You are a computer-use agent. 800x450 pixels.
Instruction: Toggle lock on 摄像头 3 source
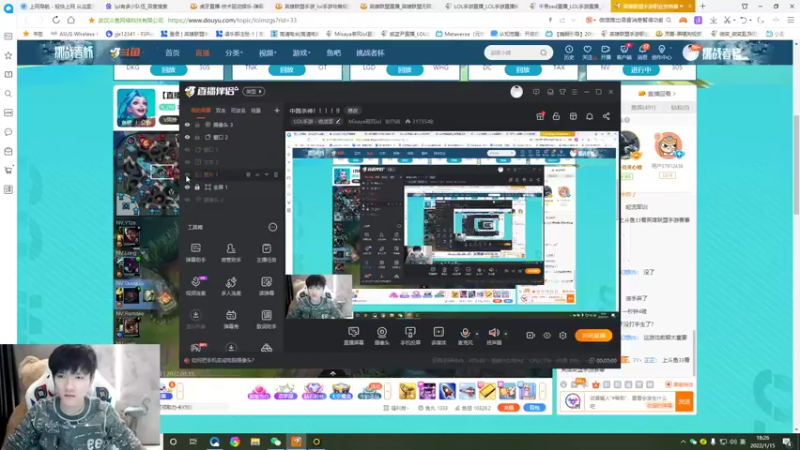pyautogui.click(x=197, y=124)
